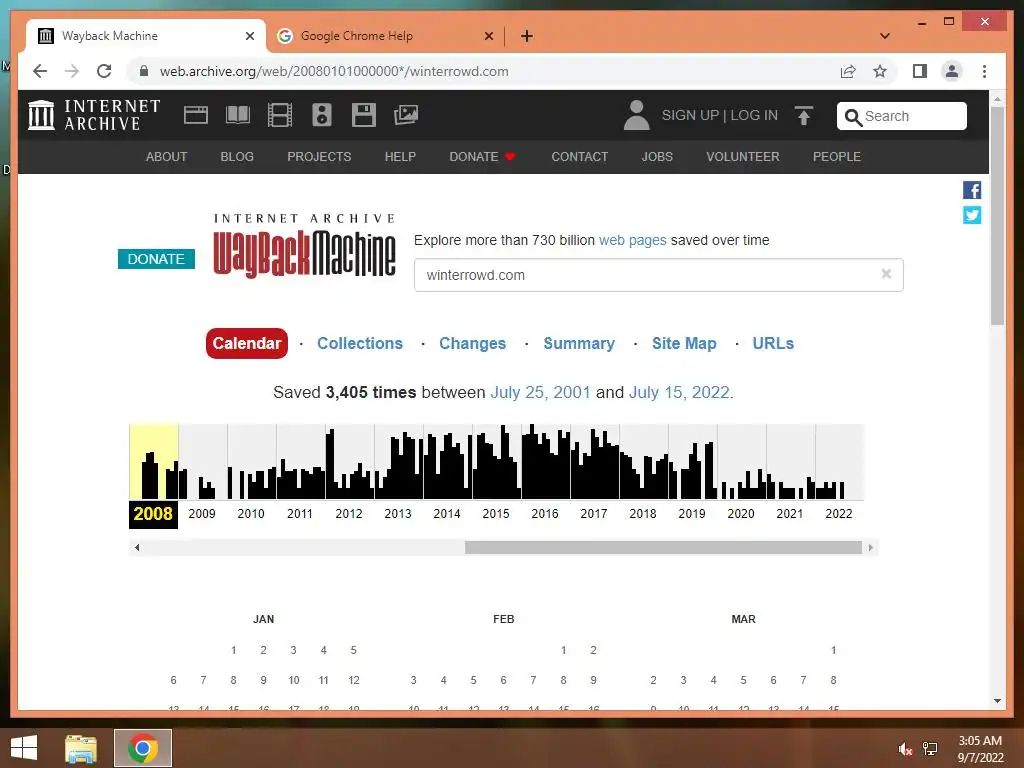Image resolution: width=1024 pixels, height=768 pixels.
Task: Open the BLOG menu item
Action: coord(237,157)
